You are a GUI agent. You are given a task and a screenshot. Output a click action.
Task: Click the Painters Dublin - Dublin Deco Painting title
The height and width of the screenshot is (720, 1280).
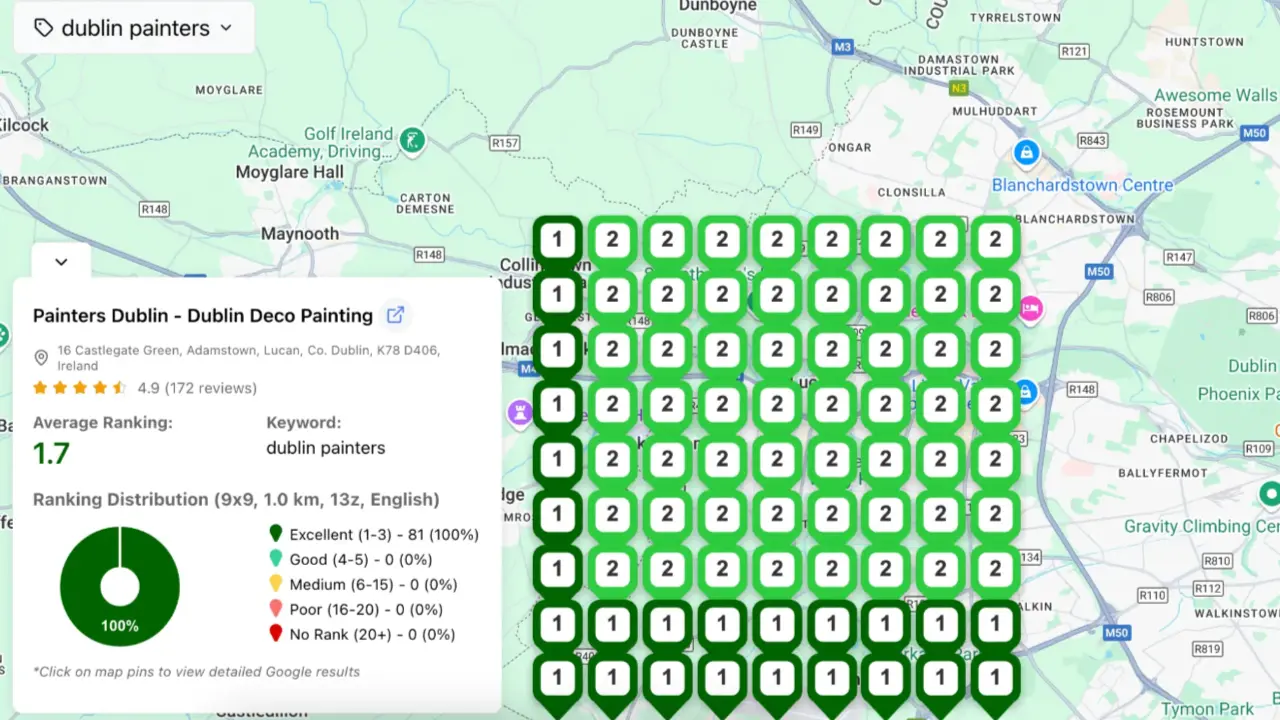click(x=203, y=315)
